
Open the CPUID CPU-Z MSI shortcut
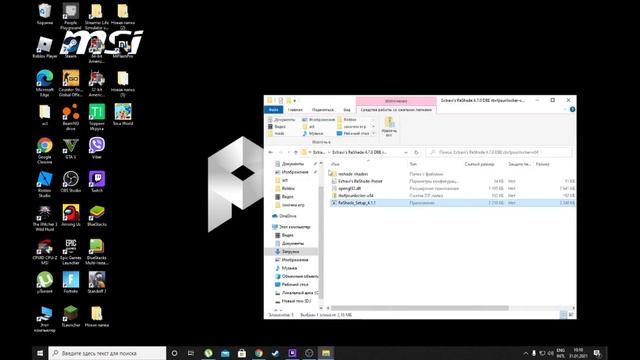[44, 251]
